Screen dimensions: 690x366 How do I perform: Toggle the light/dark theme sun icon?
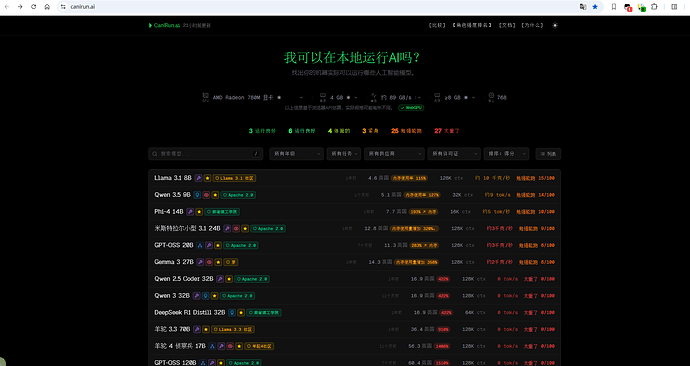(x=555, y=26)
